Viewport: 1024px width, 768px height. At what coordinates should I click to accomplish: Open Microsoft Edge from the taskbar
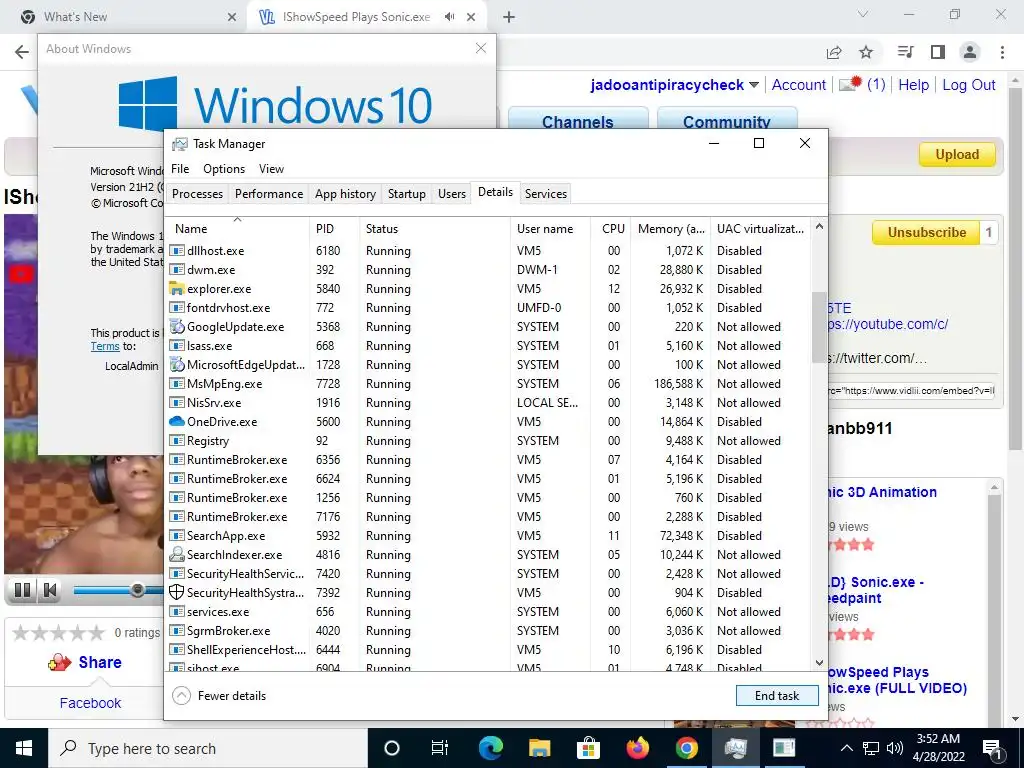click(490, 748)
